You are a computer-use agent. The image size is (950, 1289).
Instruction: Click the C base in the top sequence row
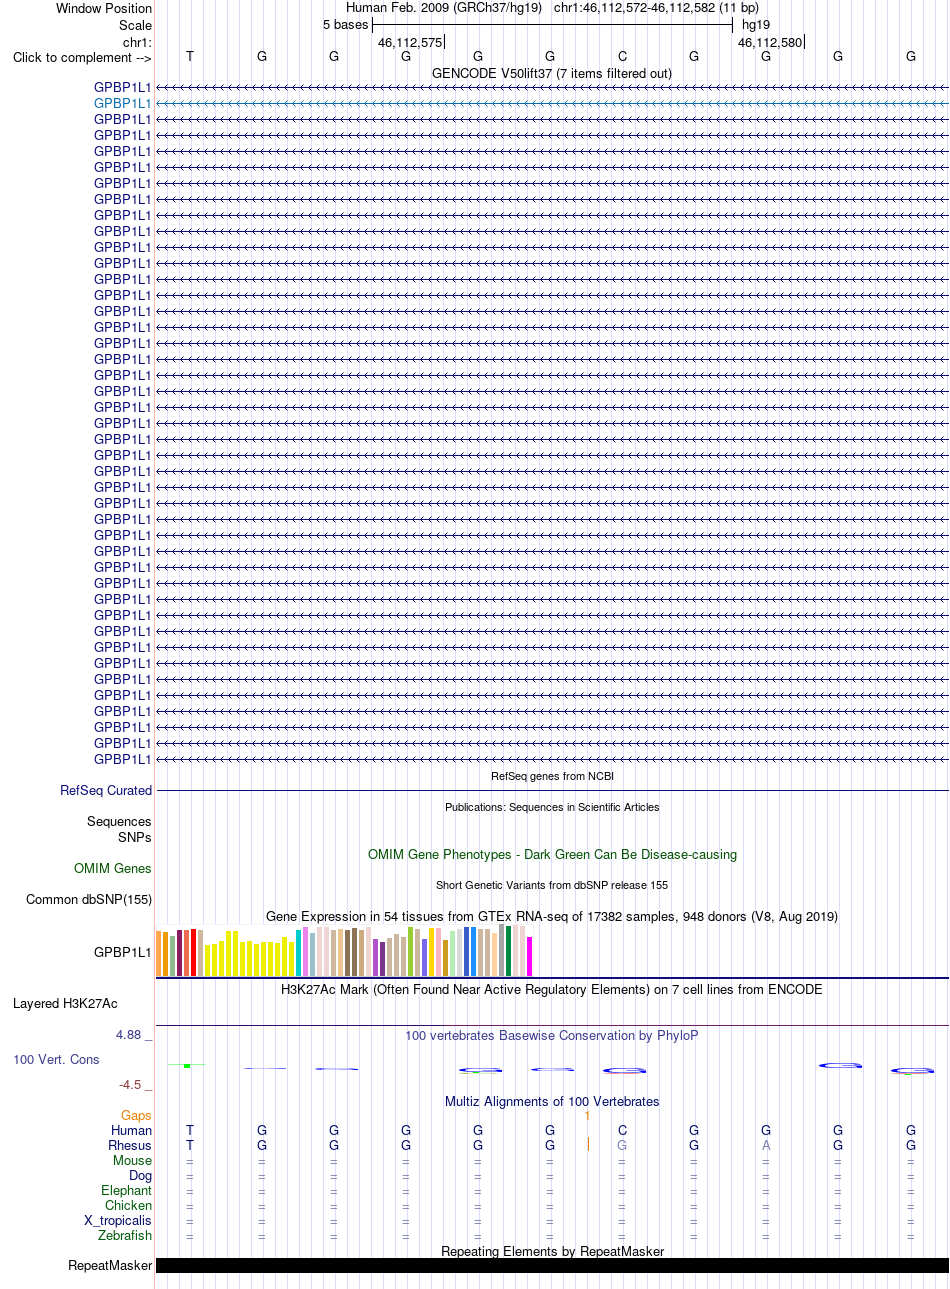click(x=622, y=57)
